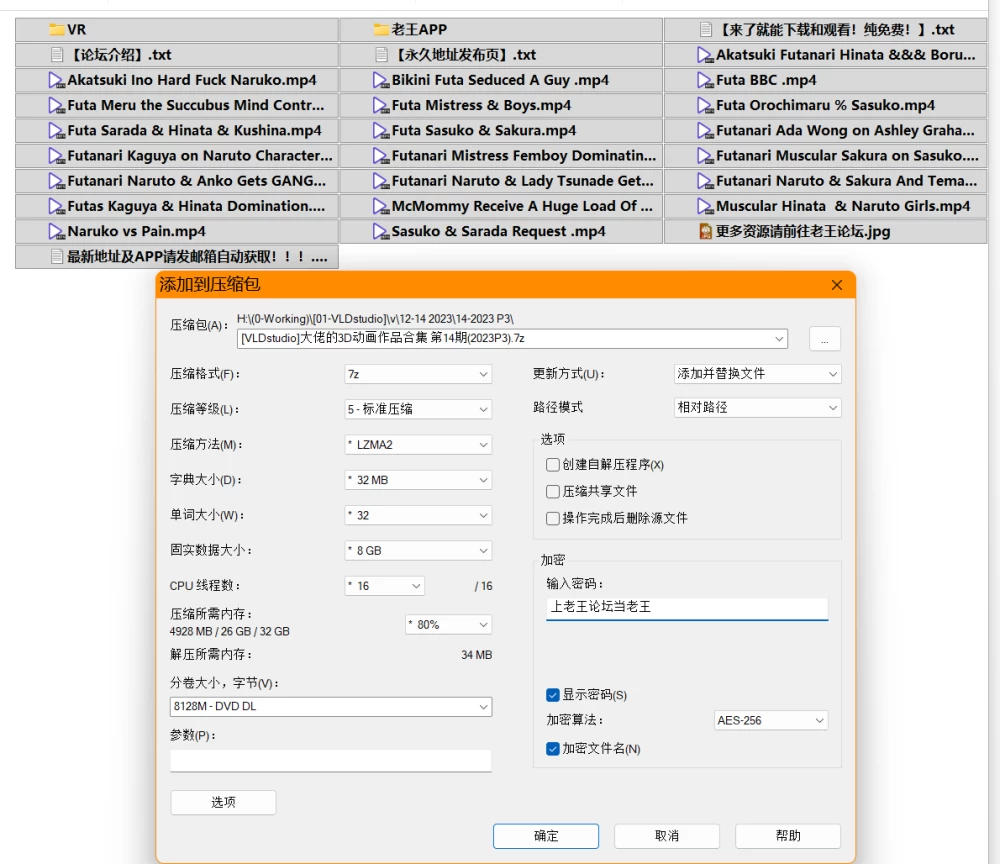Open the 路径模式 相对路径 dropdown
The height and width of the screenshot is (864, 1000).
tap(758, 407)
